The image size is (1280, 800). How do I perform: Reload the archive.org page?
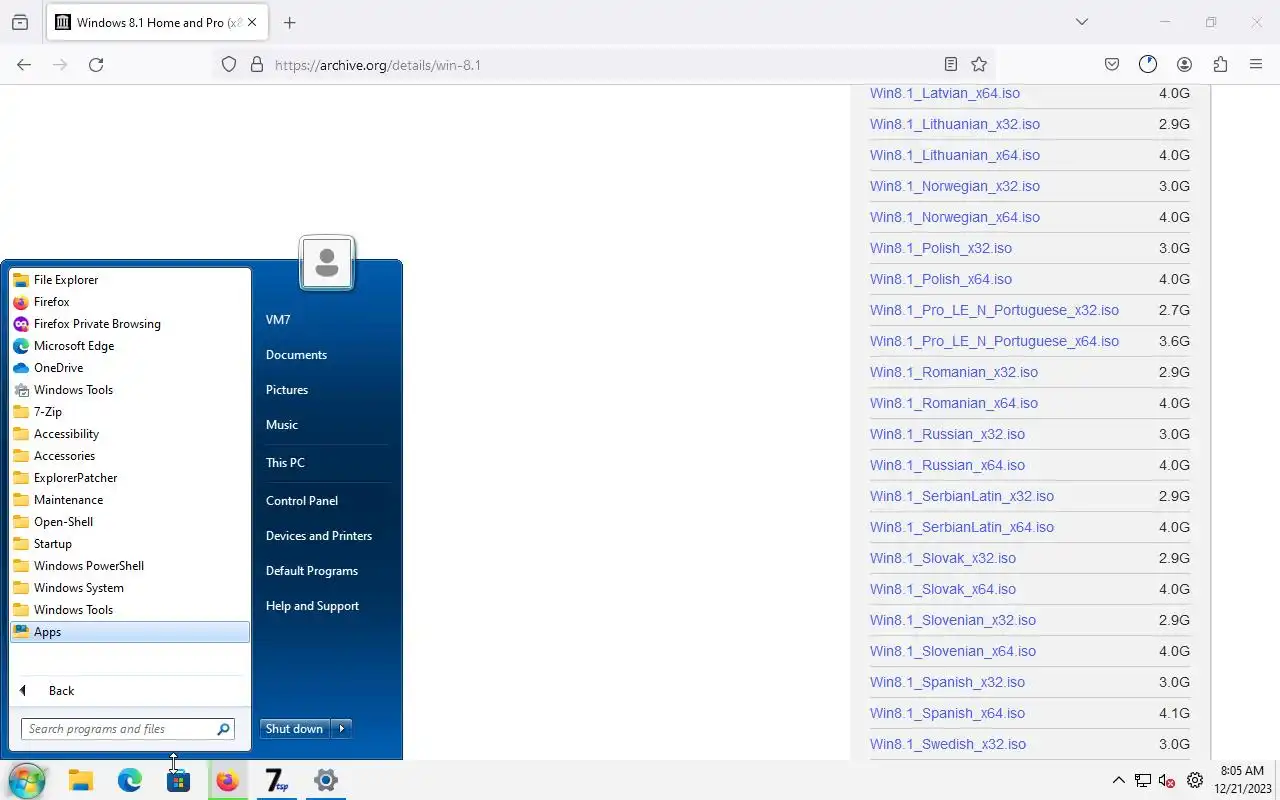click(x=96, y=65)
